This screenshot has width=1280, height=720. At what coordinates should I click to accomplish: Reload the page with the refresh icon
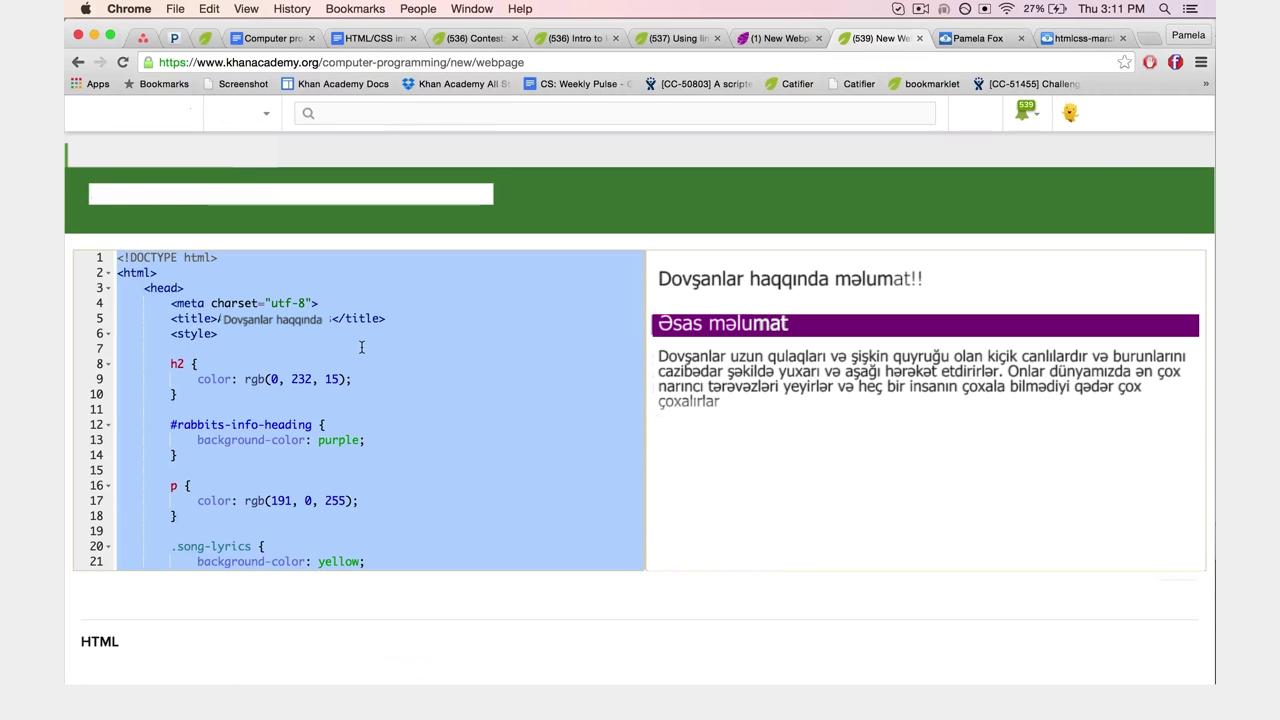122,62
